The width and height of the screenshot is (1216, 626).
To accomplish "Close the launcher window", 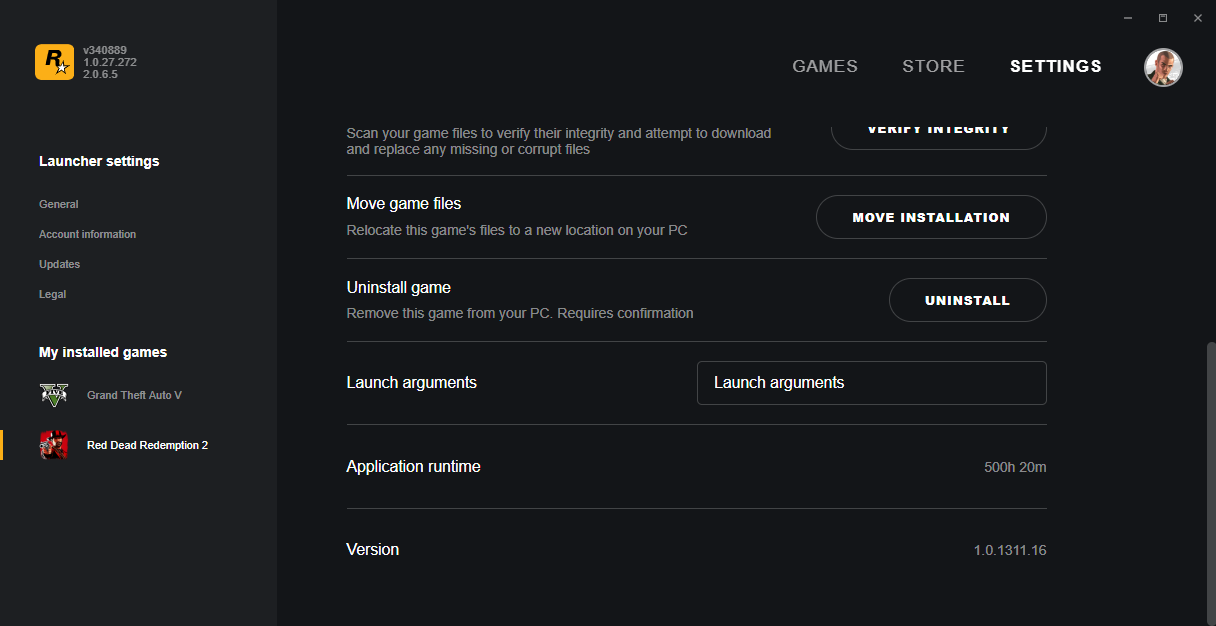I will pyautogui.click(x=1197, y=18).
